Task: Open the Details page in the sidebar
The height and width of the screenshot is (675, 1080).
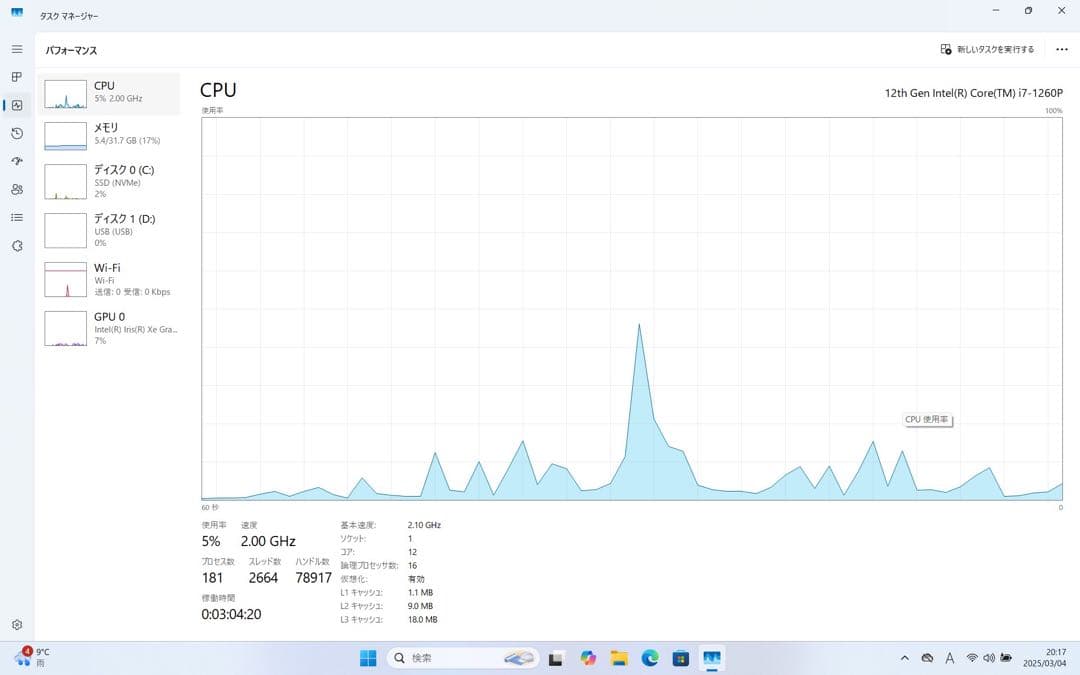Action: (16, 217)
